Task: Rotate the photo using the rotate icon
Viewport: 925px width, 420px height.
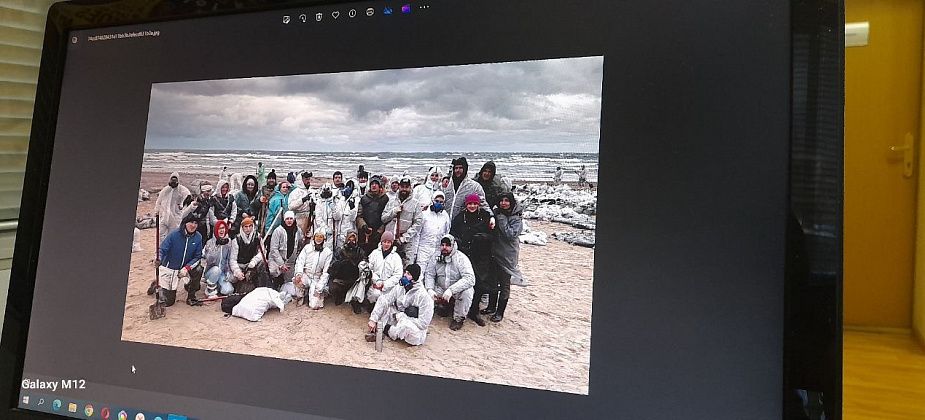Action: 302,17
